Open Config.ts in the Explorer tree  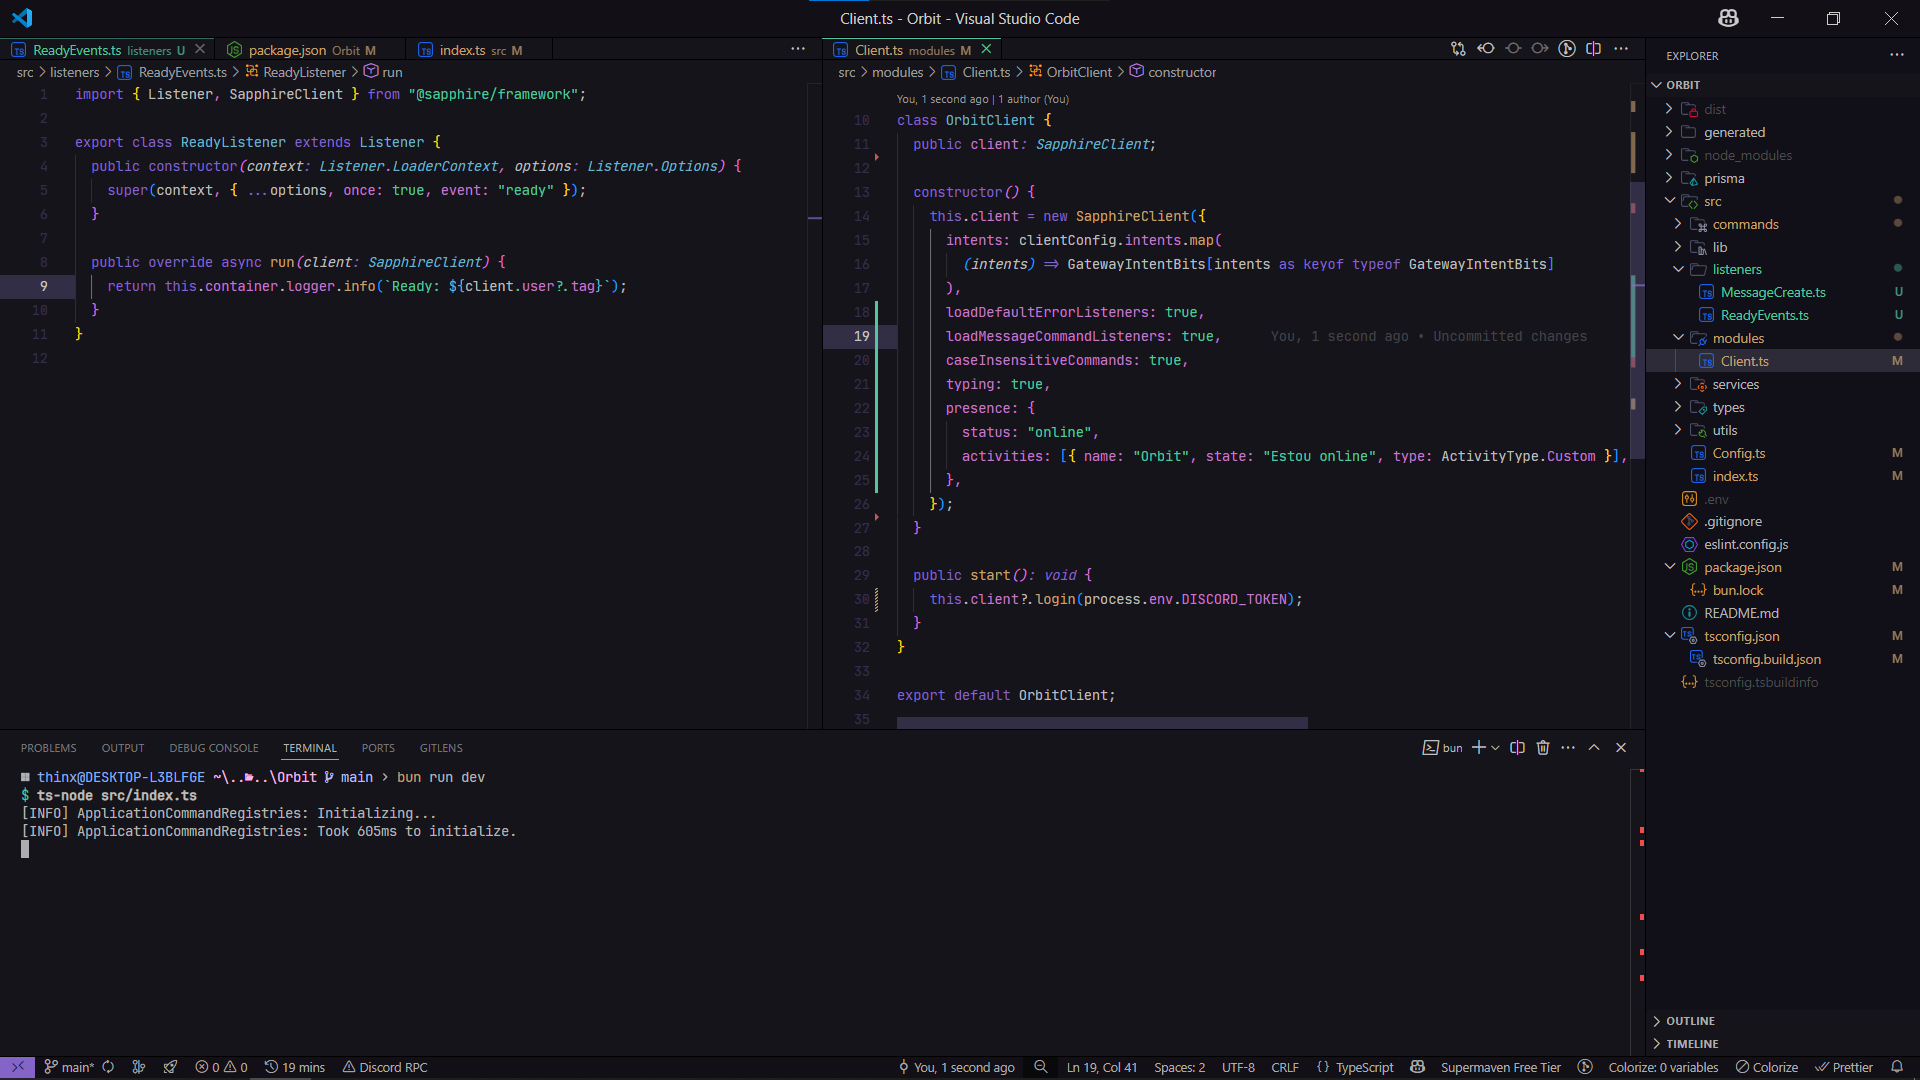1738,453
